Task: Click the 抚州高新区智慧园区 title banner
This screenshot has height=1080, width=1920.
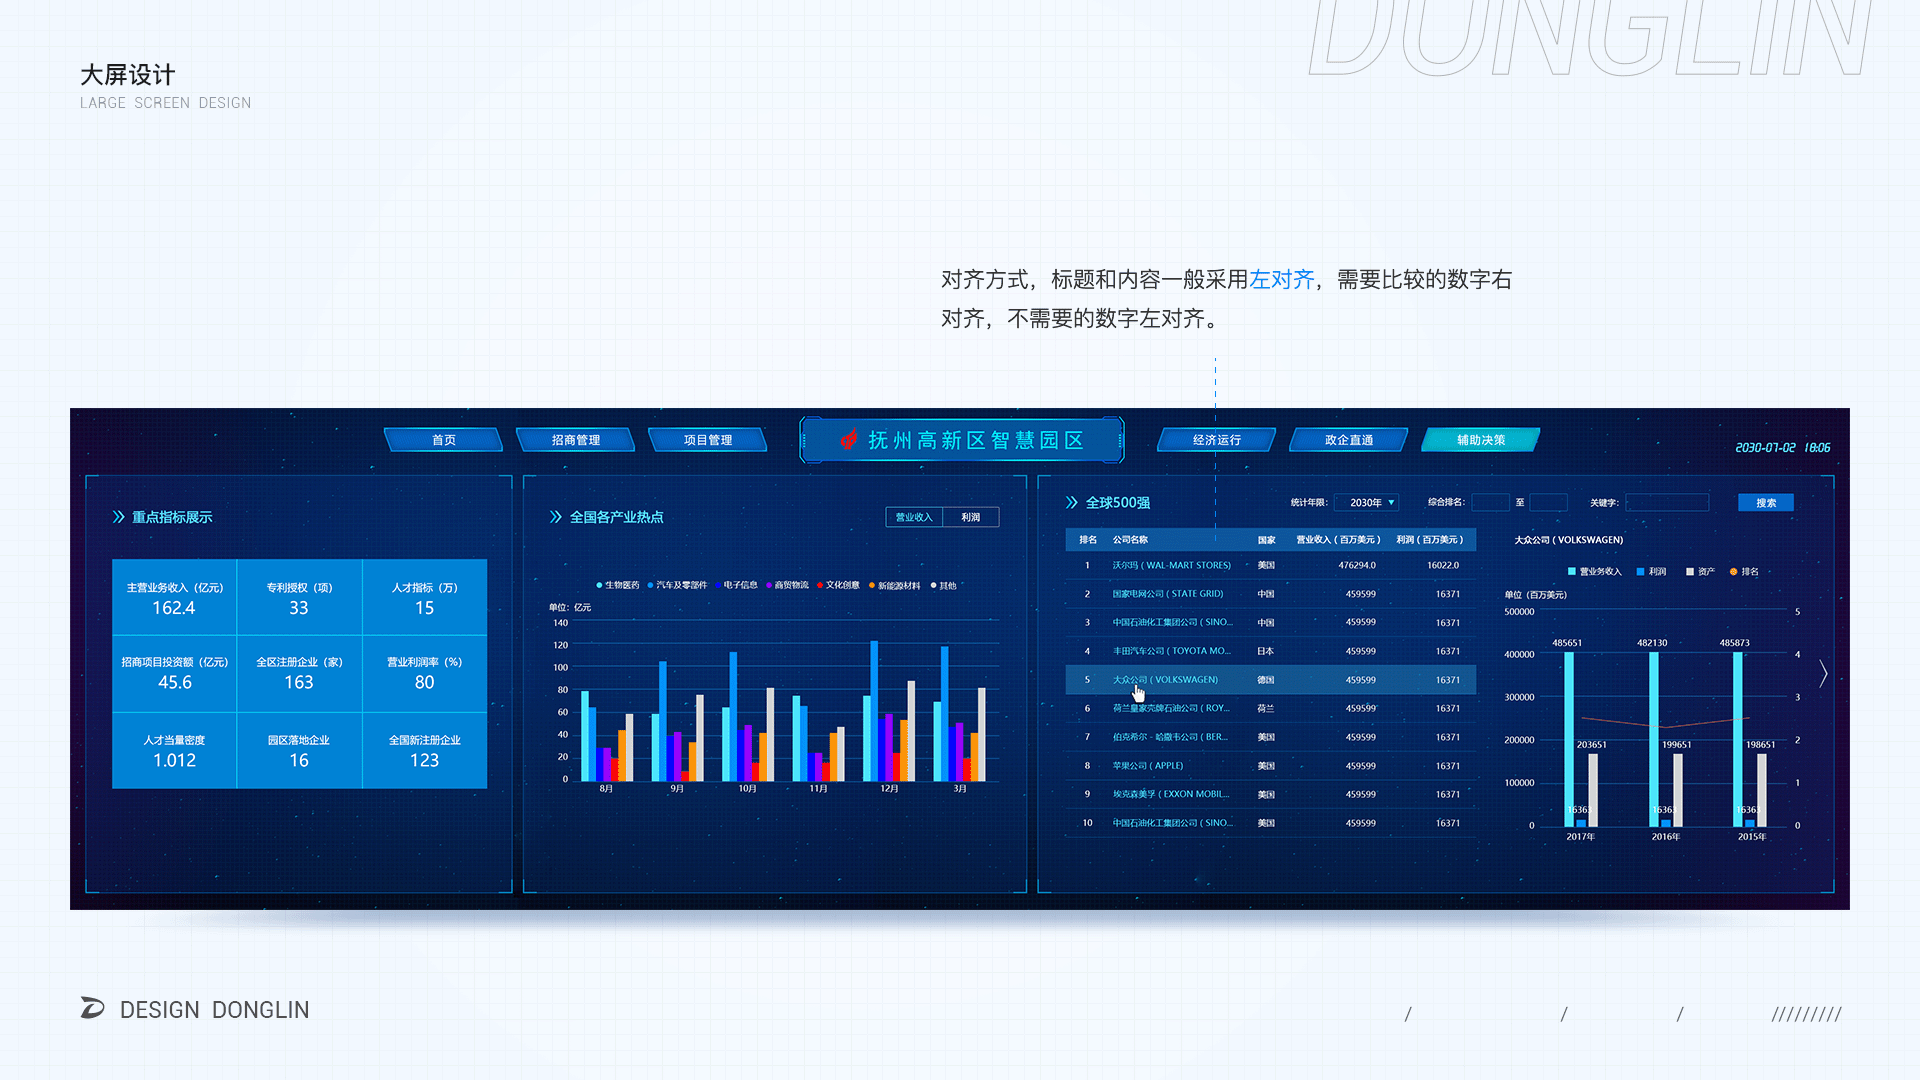Action: pos(962,440)
